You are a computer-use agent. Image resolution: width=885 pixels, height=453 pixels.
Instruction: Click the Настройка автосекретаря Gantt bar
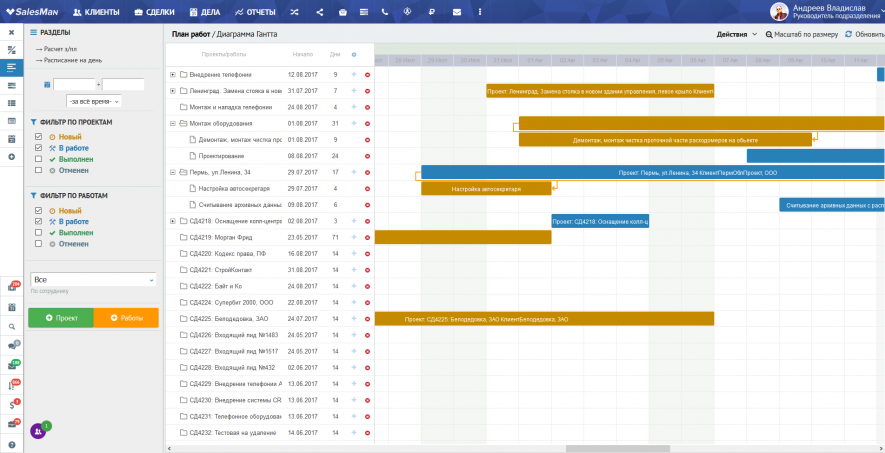(x=485, y=188)
